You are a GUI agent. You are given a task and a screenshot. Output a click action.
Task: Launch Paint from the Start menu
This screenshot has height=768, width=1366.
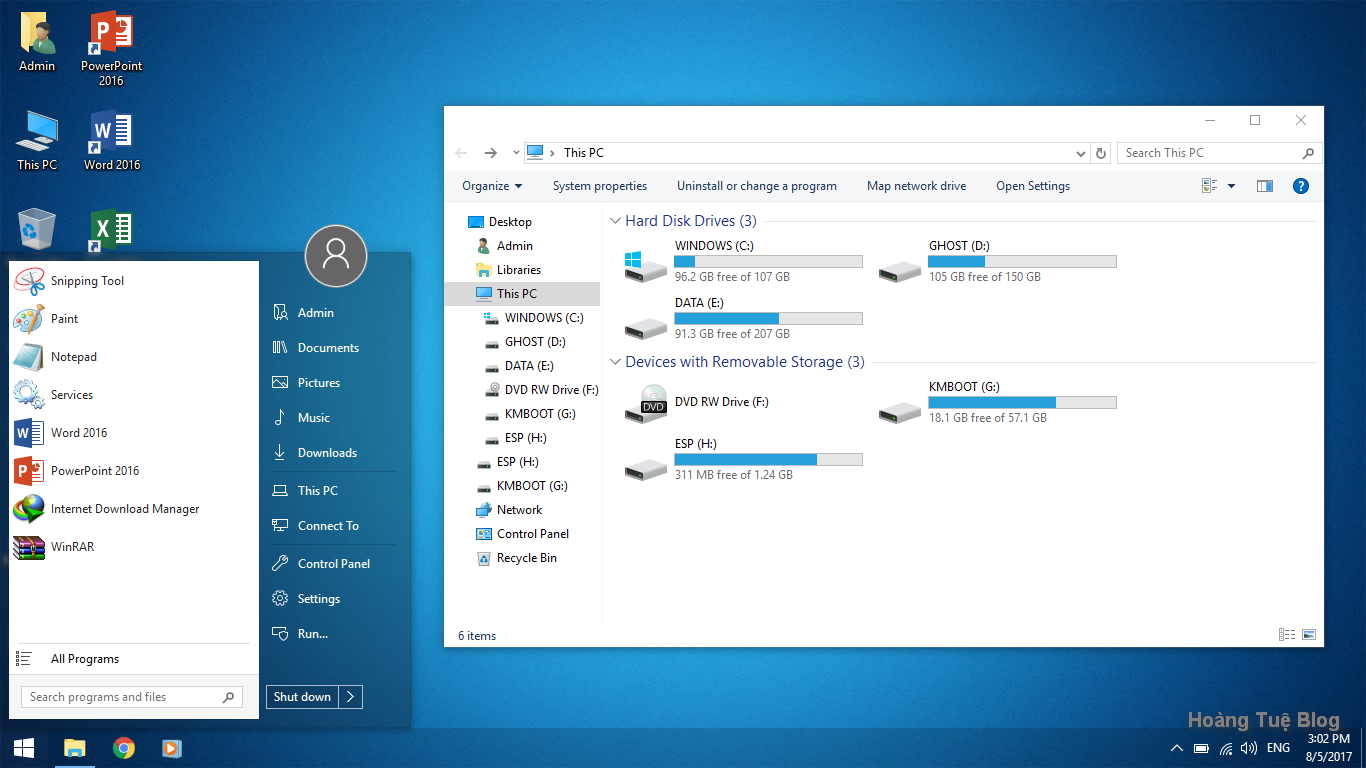click(65, 319)
